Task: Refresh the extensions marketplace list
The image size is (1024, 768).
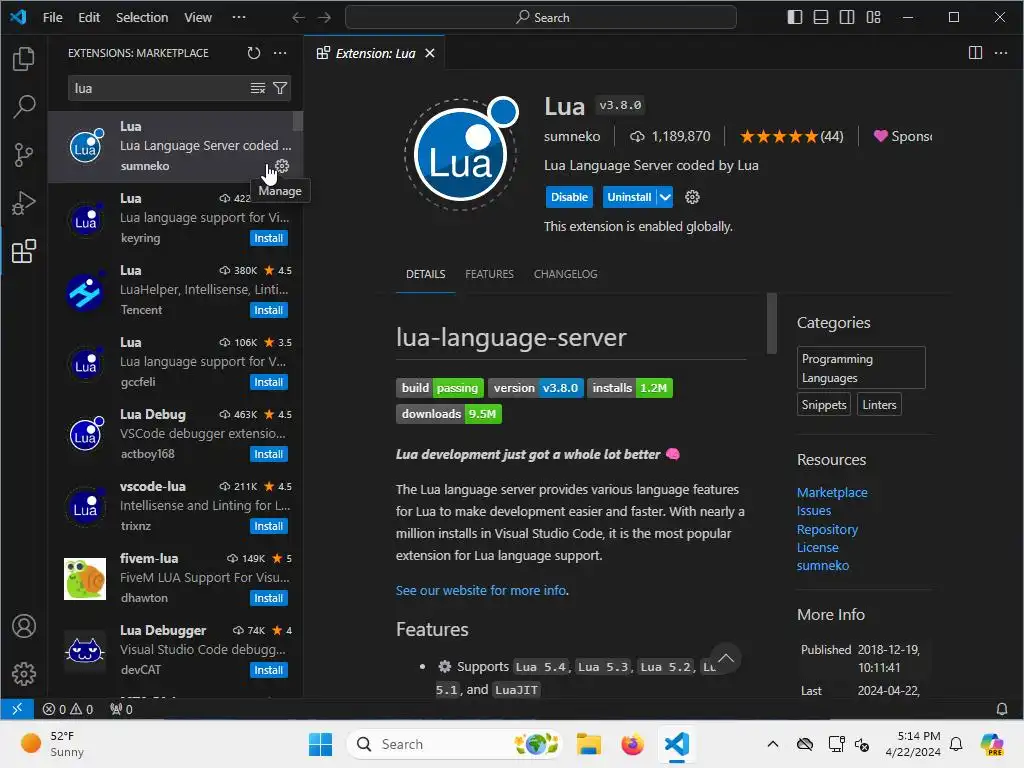Action: pos(254,53)
